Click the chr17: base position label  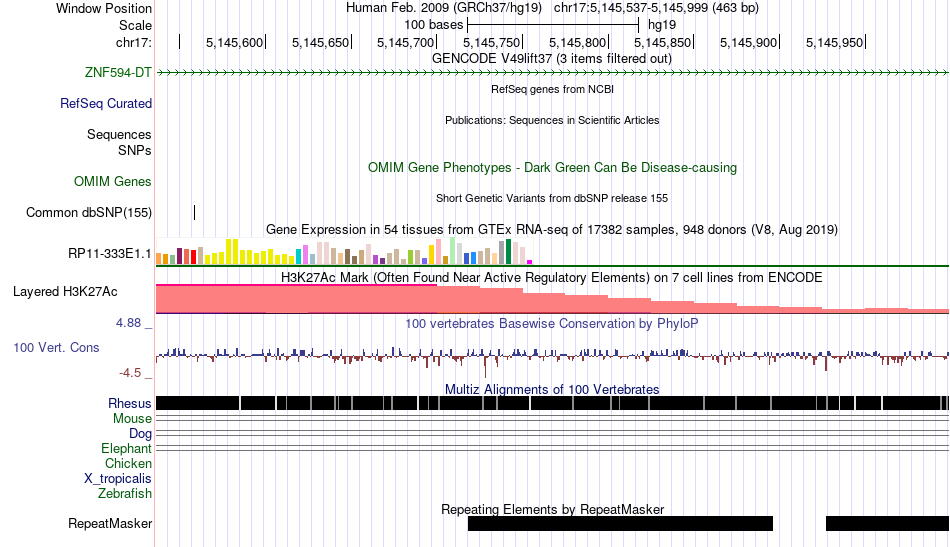(x=134, y=42)
